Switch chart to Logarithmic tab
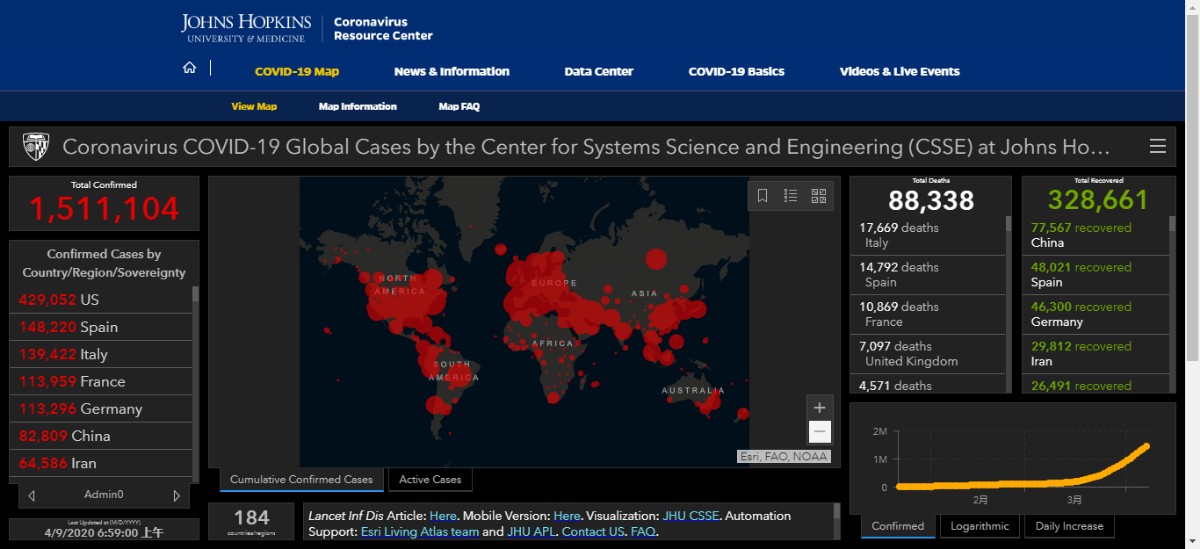Image resolution: width=1200 pixels, height=549 pixels. click(x=980, y=526)
